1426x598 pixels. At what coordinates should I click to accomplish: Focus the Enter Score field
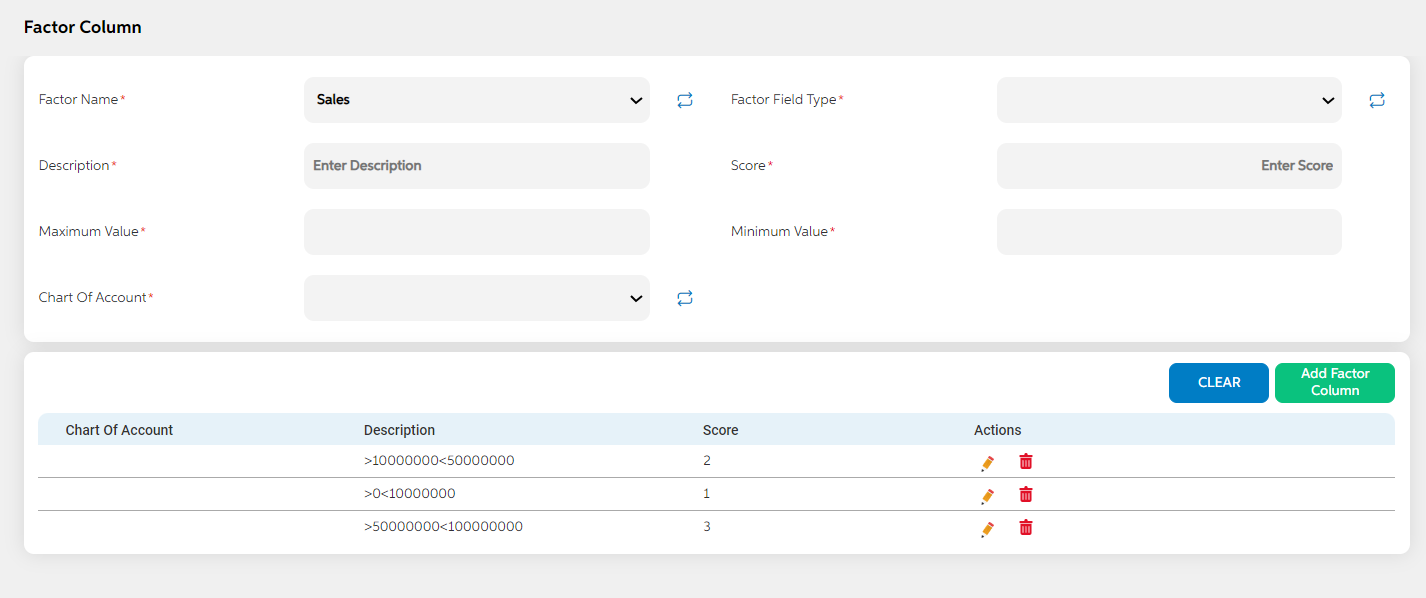pos(1169,166)
